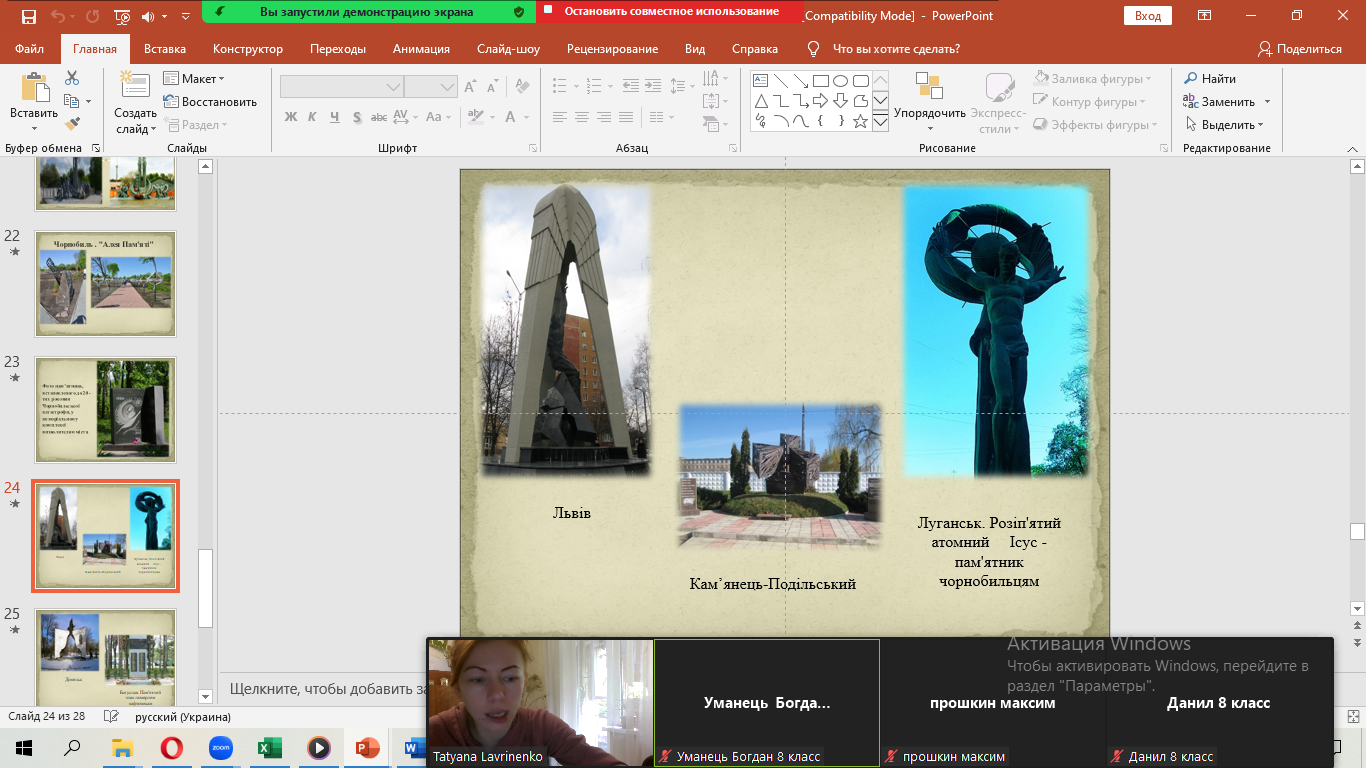Open the Файл menu
Image resolution: width=1366 pixels, height=768 pixels.
(30, 49)
